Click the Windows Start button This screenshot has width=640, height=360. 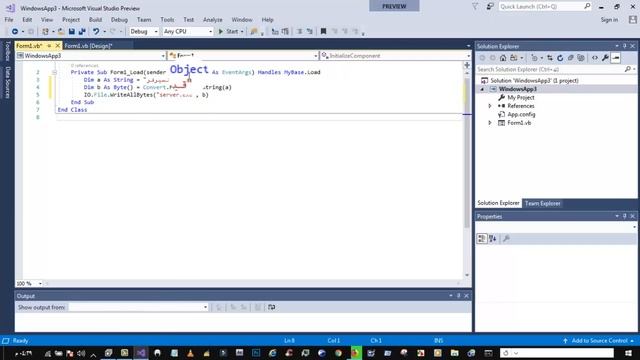pos(628,353)
